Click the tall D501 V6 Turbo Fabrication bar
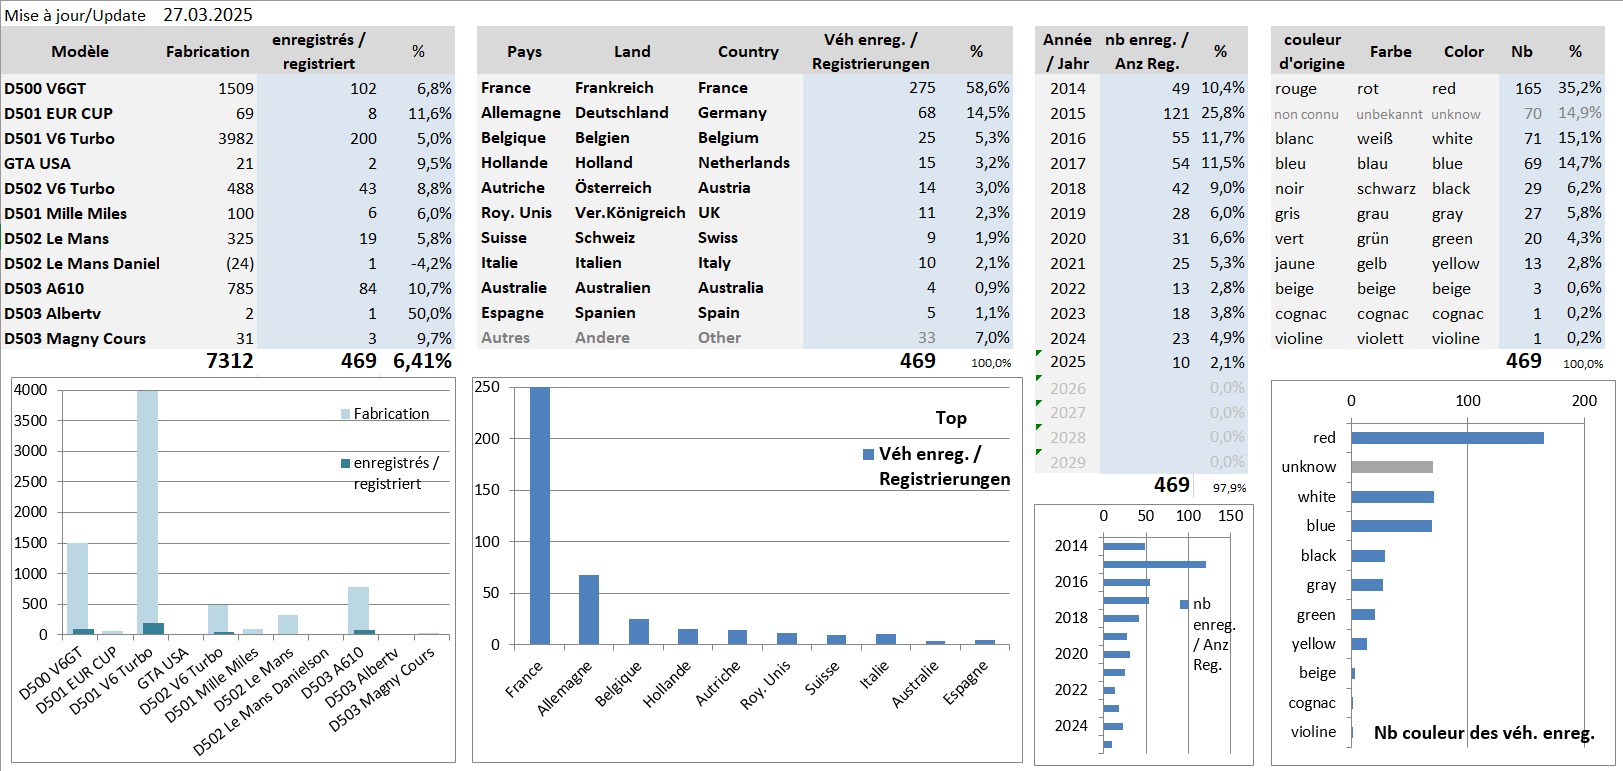Viewport: 1623px width, 771px height. [x=147, y=512]
